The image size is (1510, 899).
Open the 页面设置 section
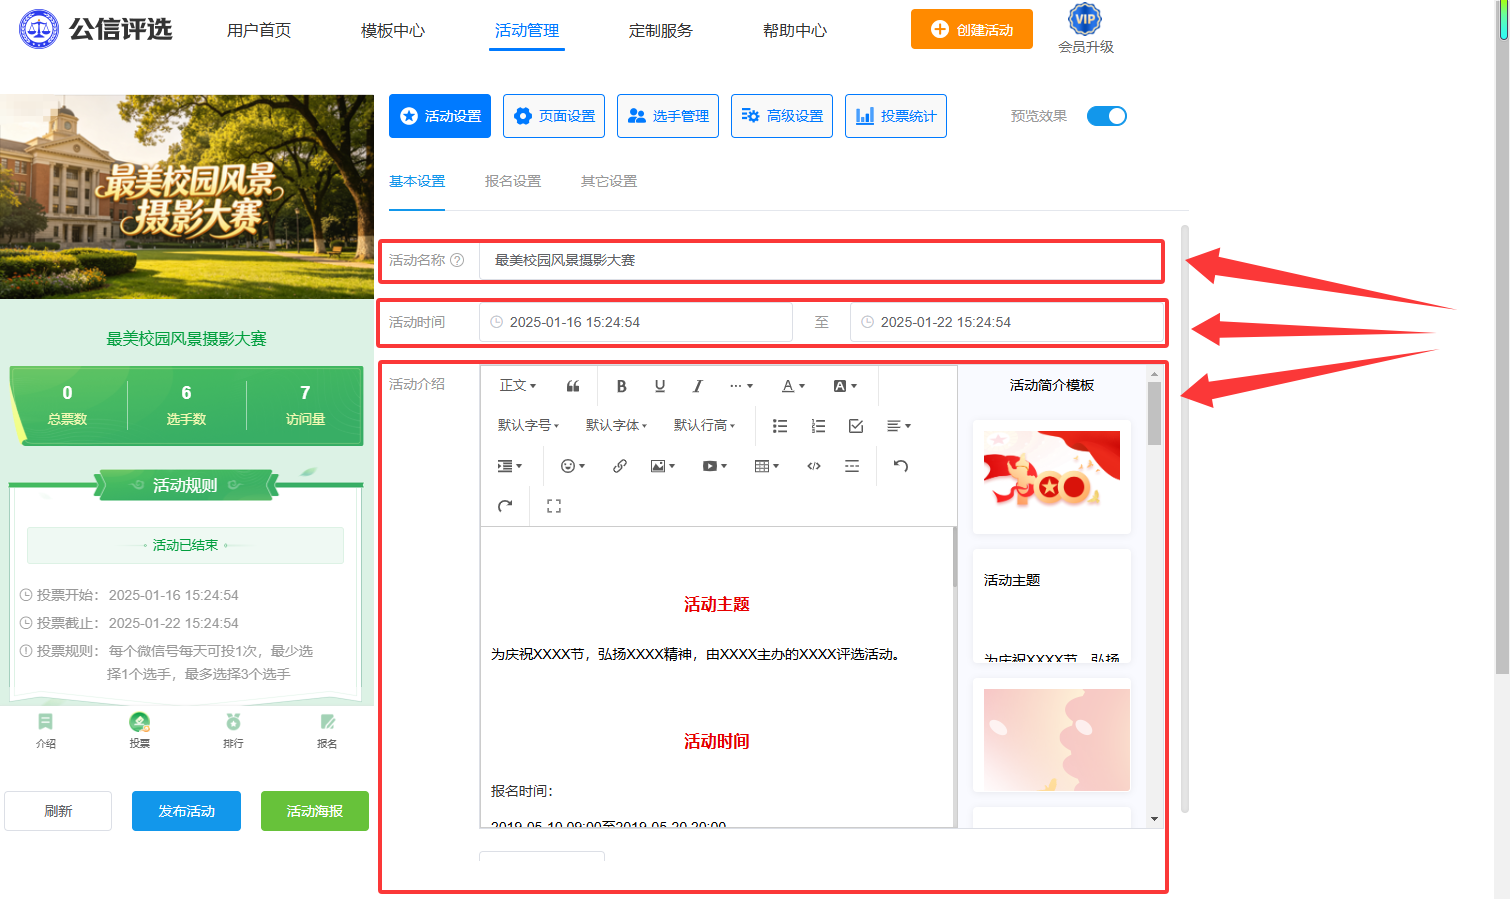(554, 116)
